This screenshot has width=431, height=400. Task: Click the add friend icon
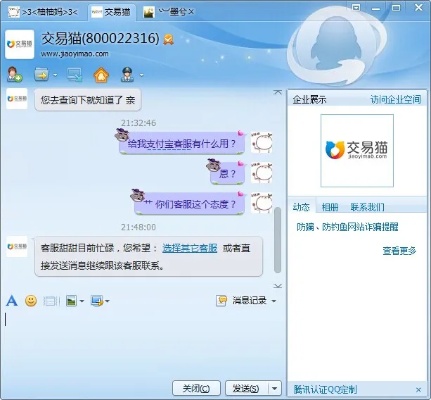click(x=14, y=74)
